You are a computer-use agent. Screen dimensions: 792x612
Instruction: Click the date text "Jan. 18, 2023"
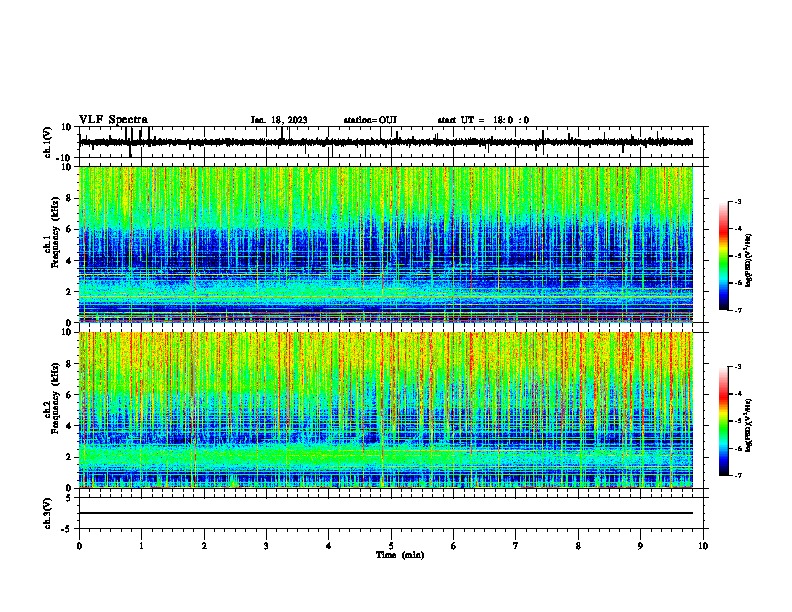point(279,120)
